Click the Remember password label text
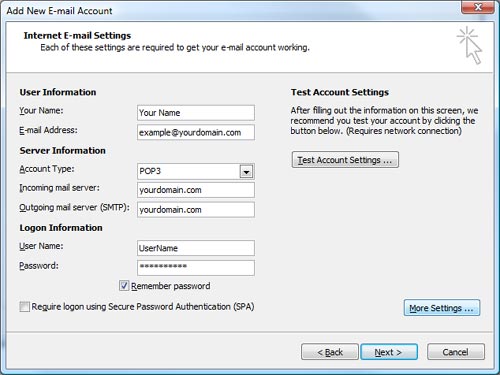The image size is (500, 375). click(170, 286)
